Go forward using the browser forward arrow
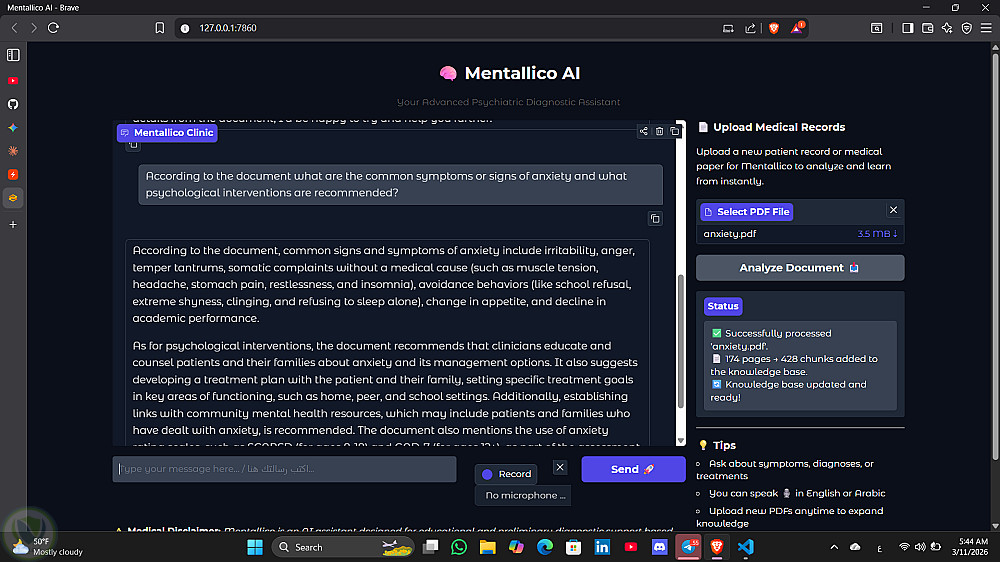This screenshot has width=1000, height=562. [34, 28]
